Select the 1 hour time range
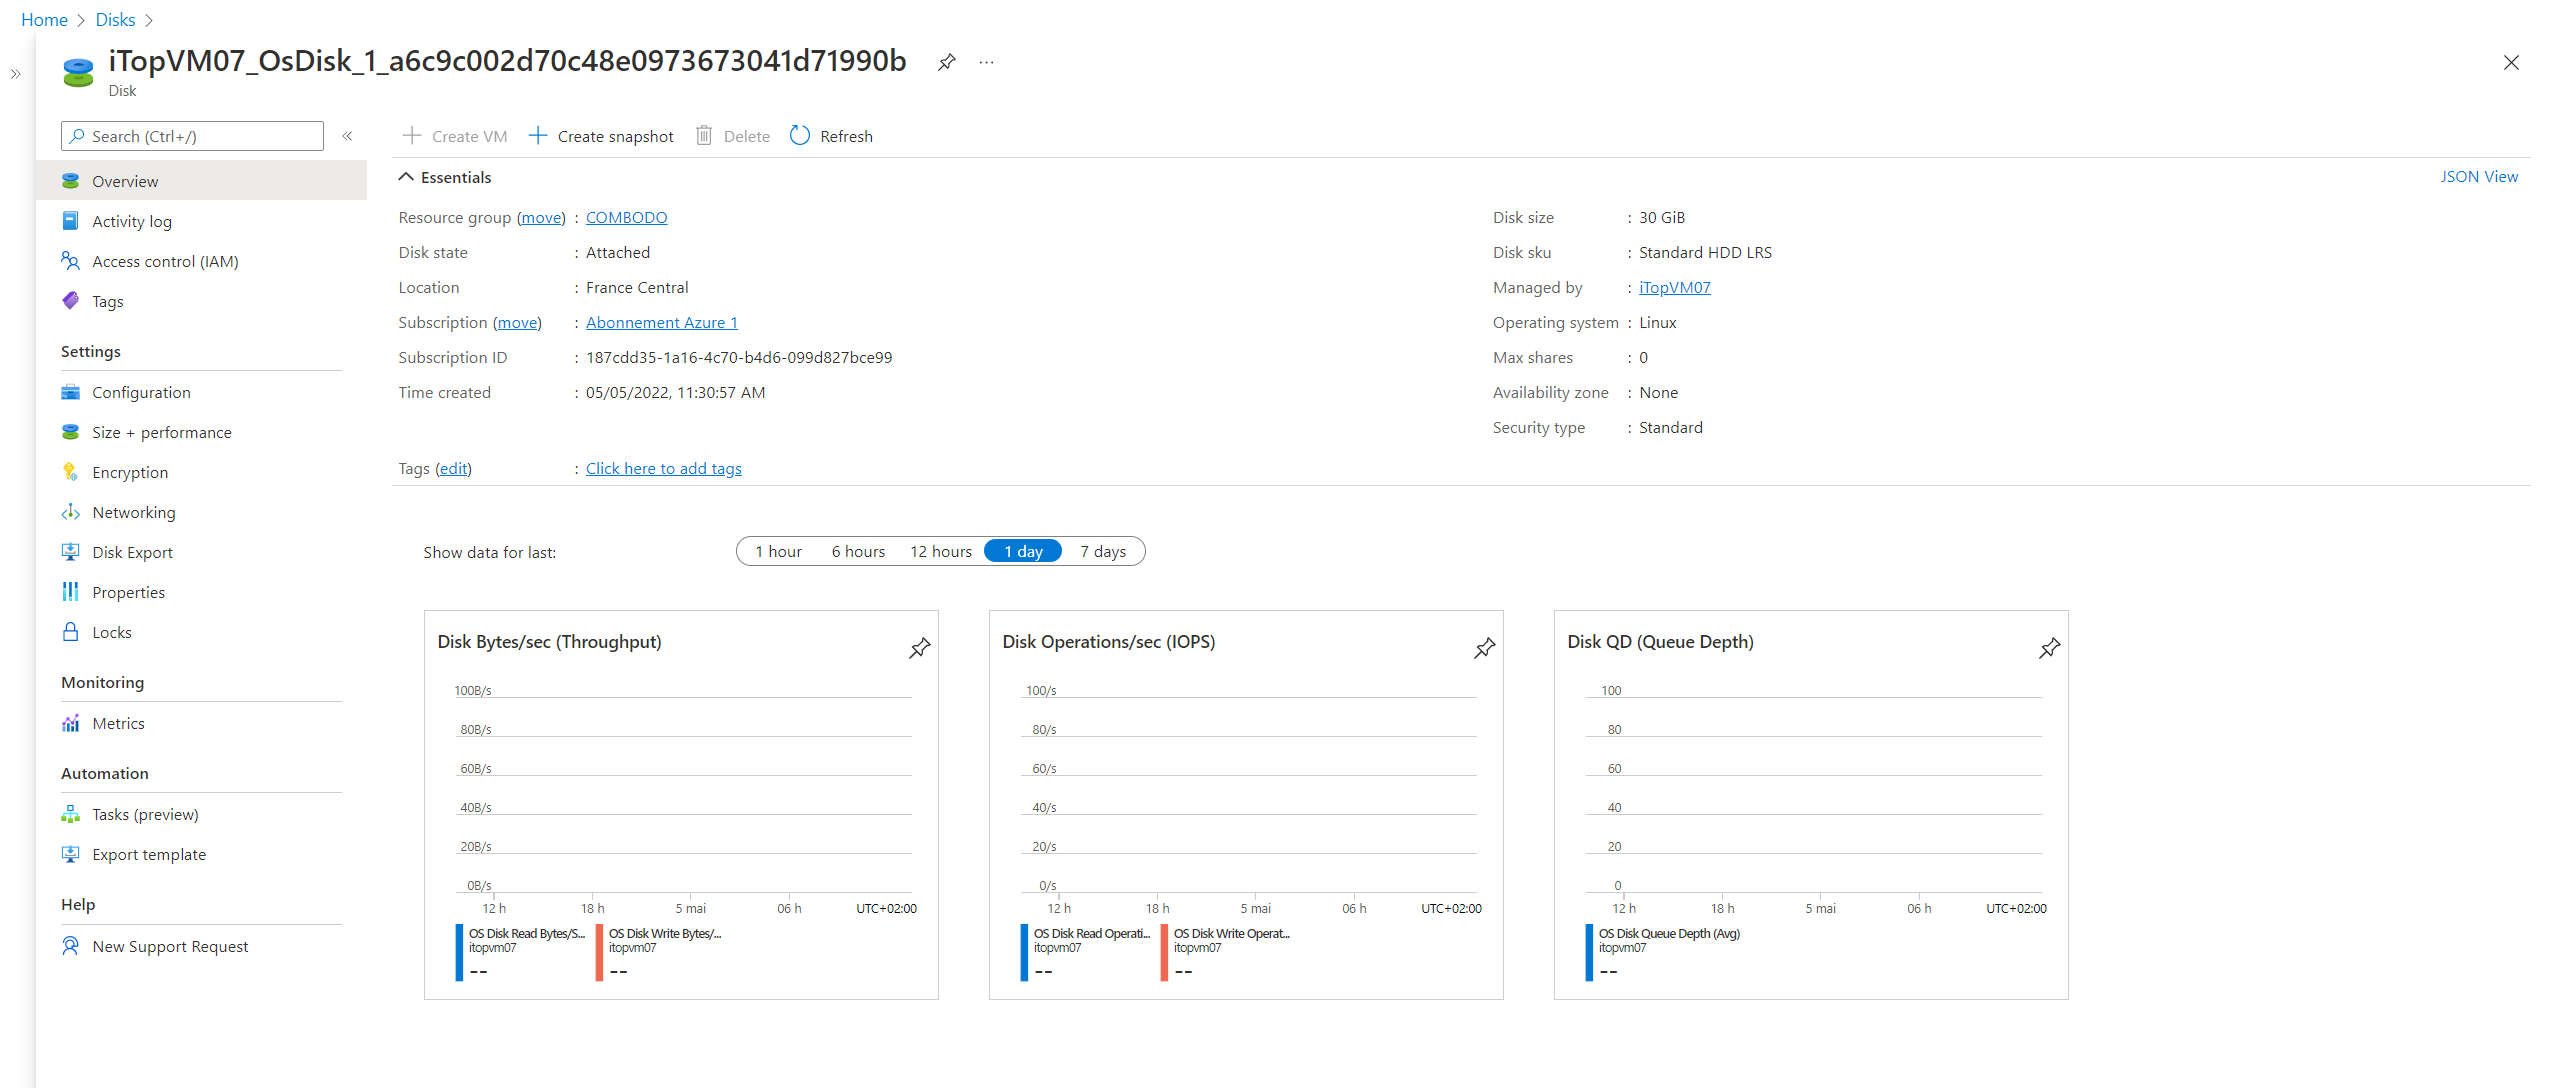Screen dimensions: 2551x1088 tap(778, 551)
